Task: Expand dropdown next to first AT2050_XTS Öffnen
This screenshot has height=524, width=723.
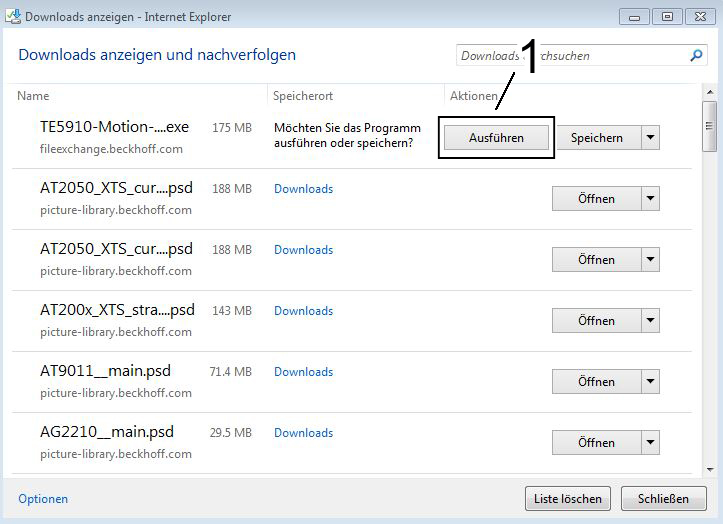Action: [x=651, y=199]
